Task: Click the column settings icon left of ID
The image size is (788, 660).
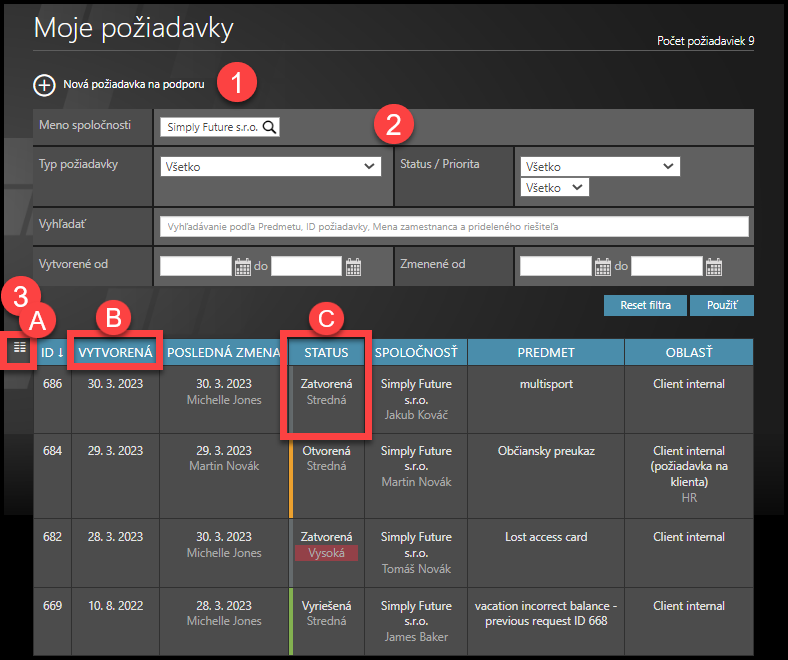Action: coord(19,348)
